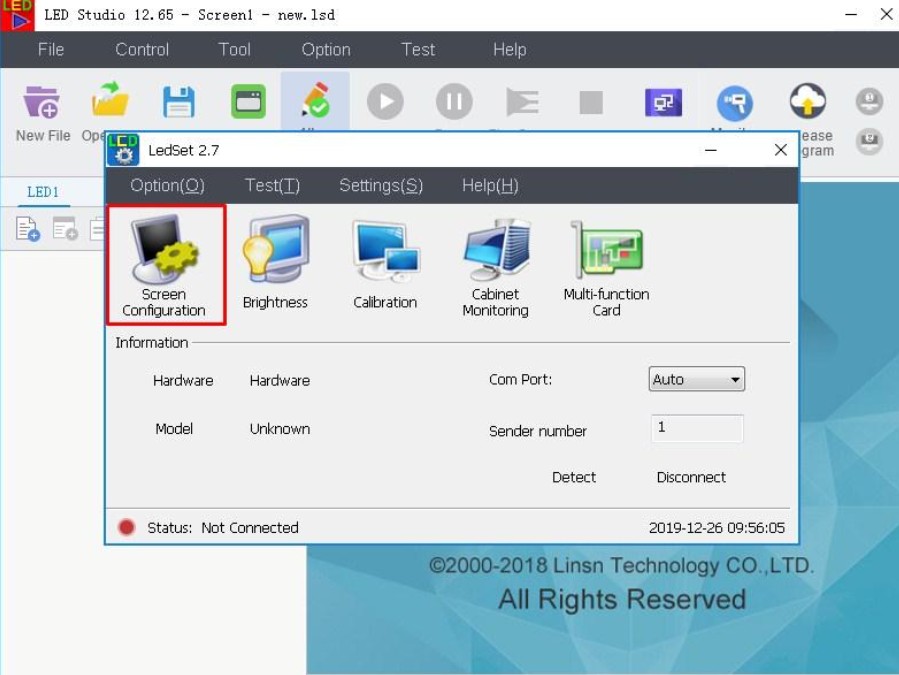Open the Settings(S) menu in LedSet

(381, 185)
